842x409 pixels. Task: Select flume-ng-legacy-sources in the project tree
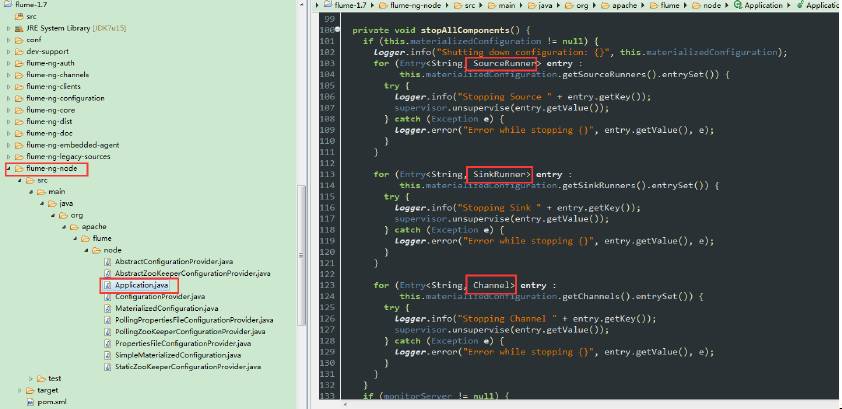[x=68, y=157]
